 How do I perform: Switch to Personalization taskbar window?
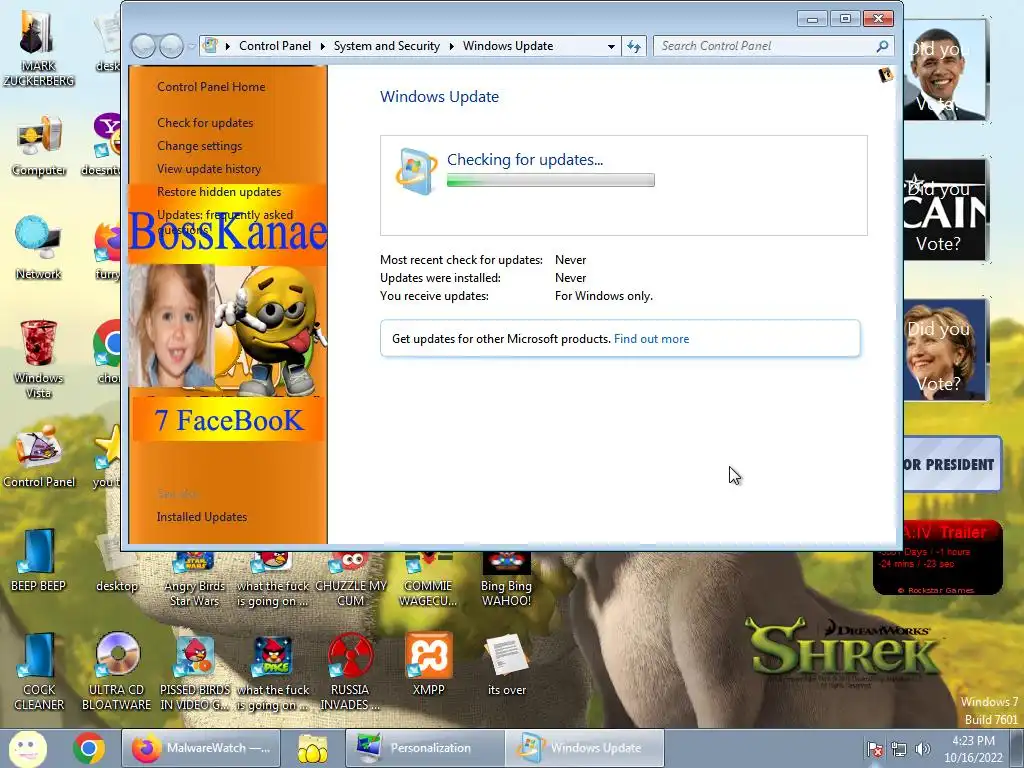pos(424,748)
